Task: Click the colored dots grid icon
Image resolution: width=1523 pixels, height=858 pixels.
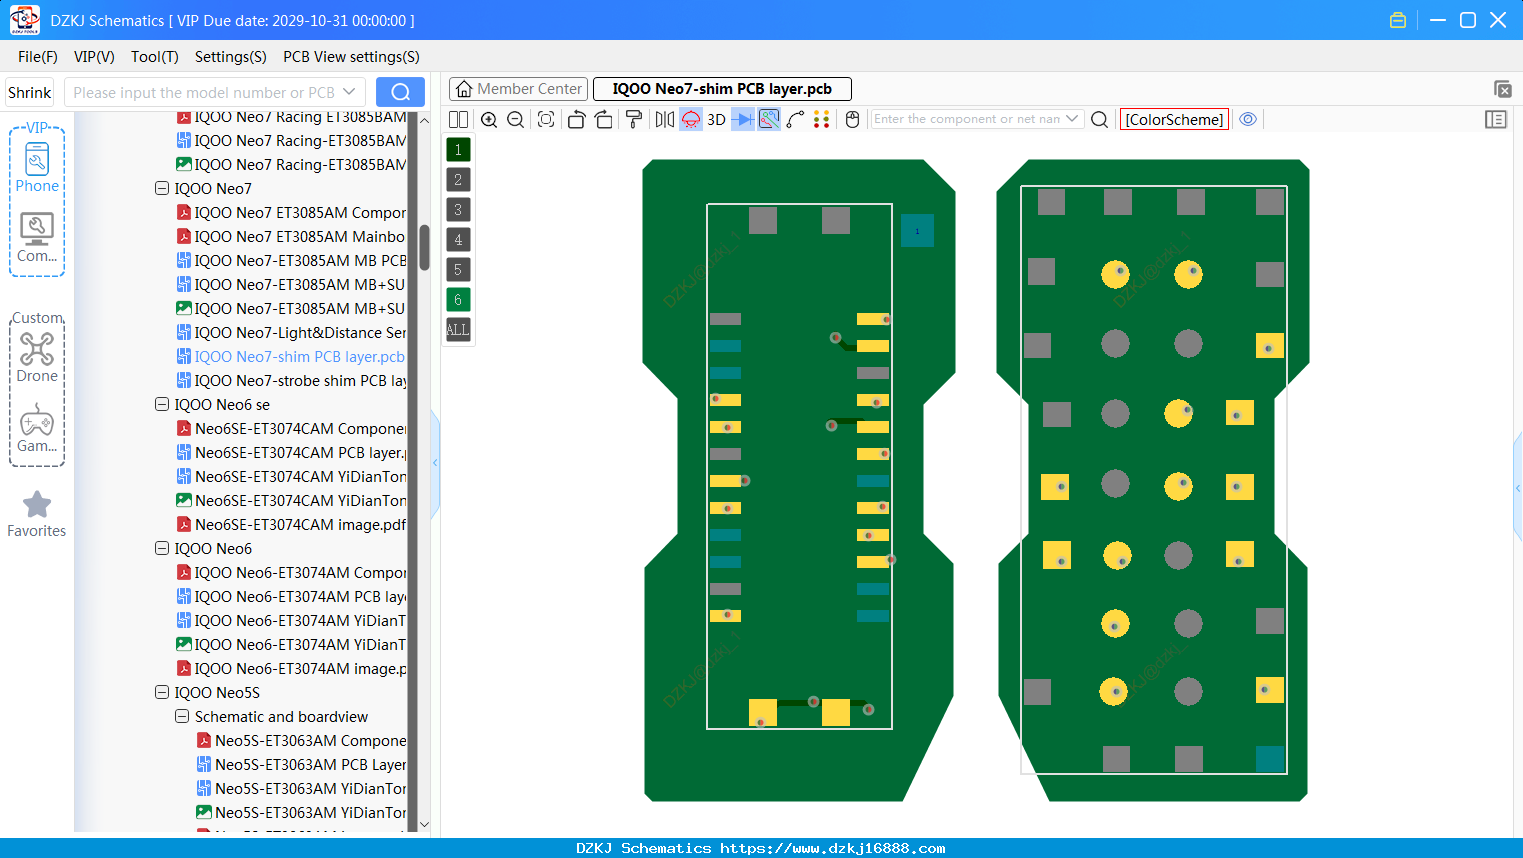Action: (822, 120)
